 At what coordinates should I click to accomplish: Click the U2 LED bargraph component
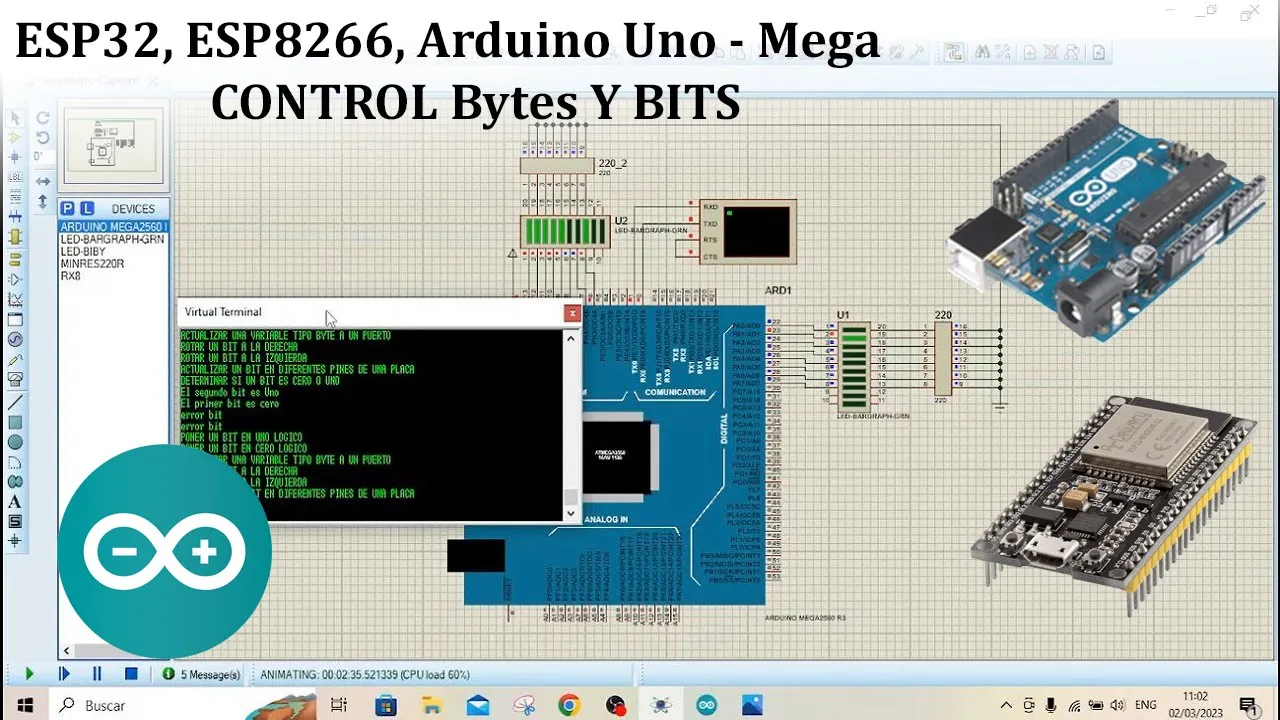click(x=566, y=232)
